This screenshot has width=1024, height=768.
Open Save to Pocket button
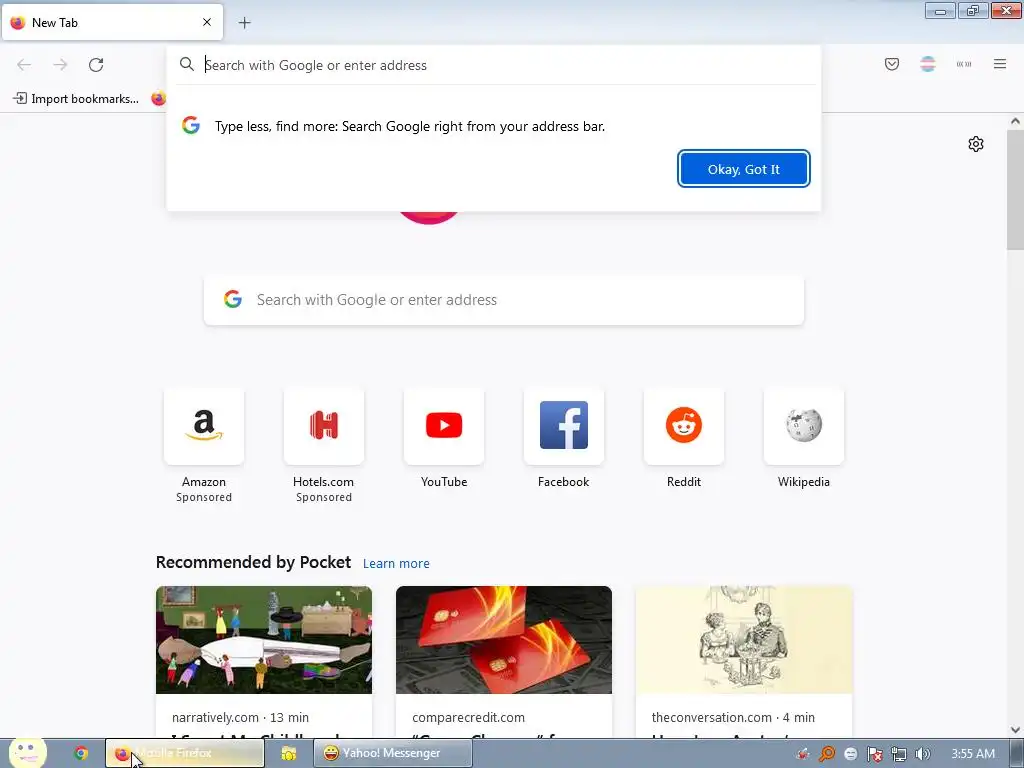click(891, 64)
